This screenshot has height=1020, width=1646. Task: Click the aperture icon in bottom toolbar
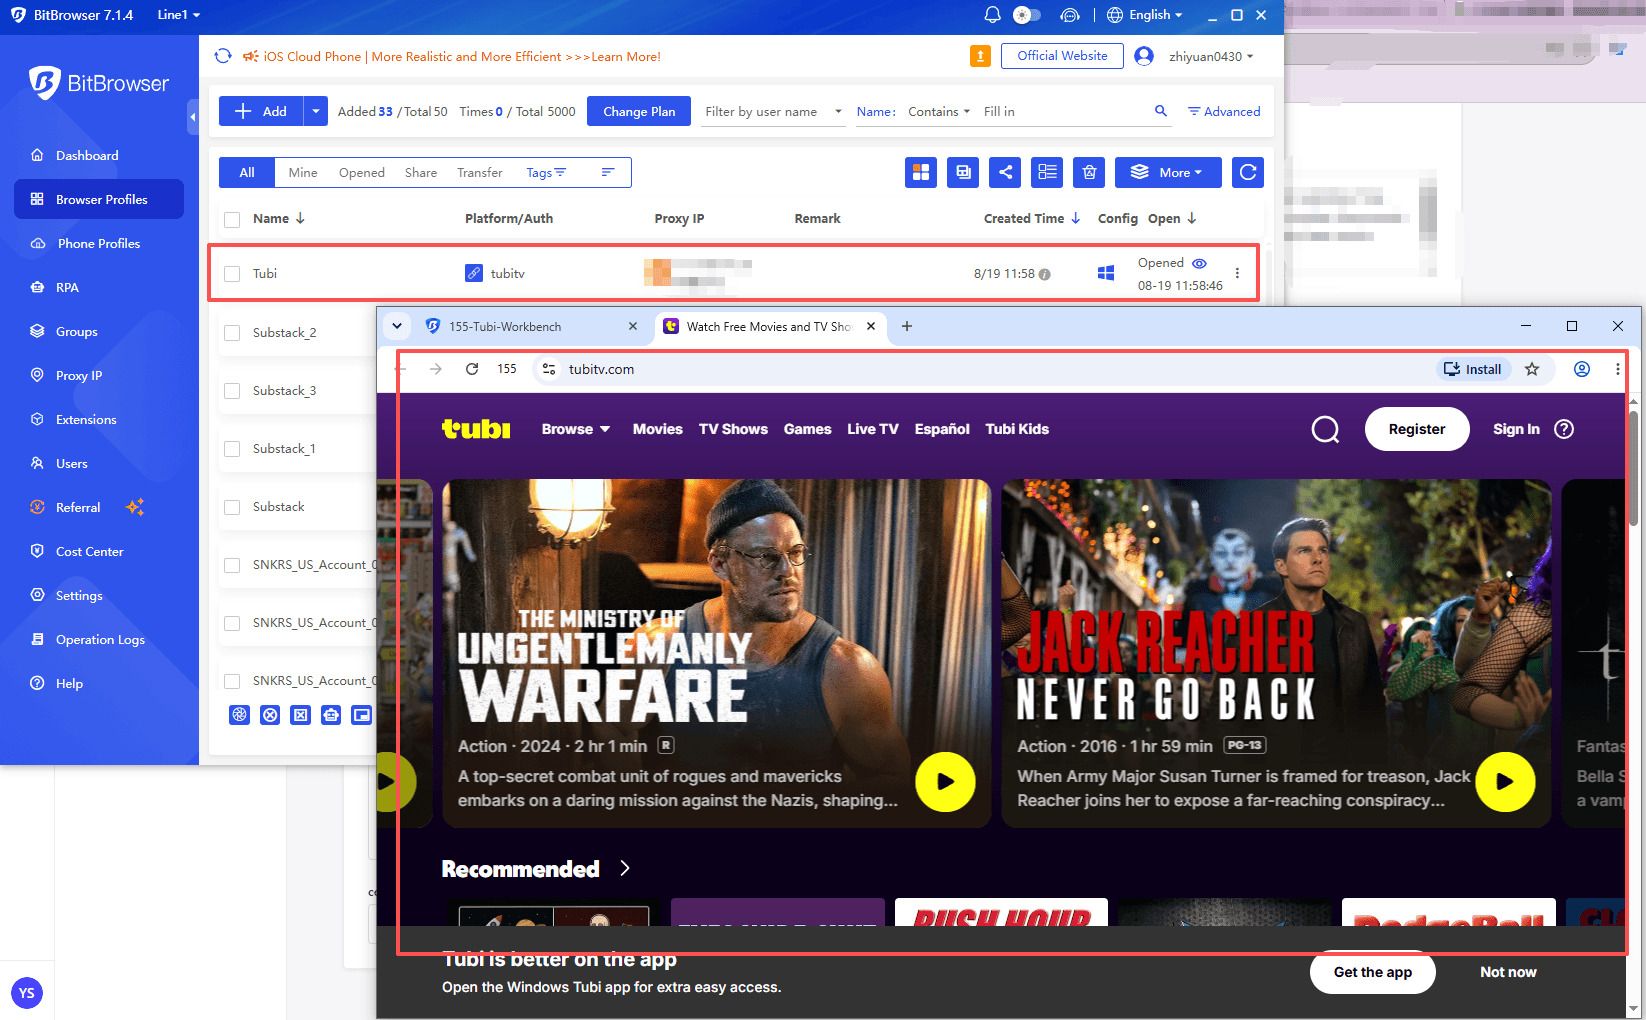[239, 715]
